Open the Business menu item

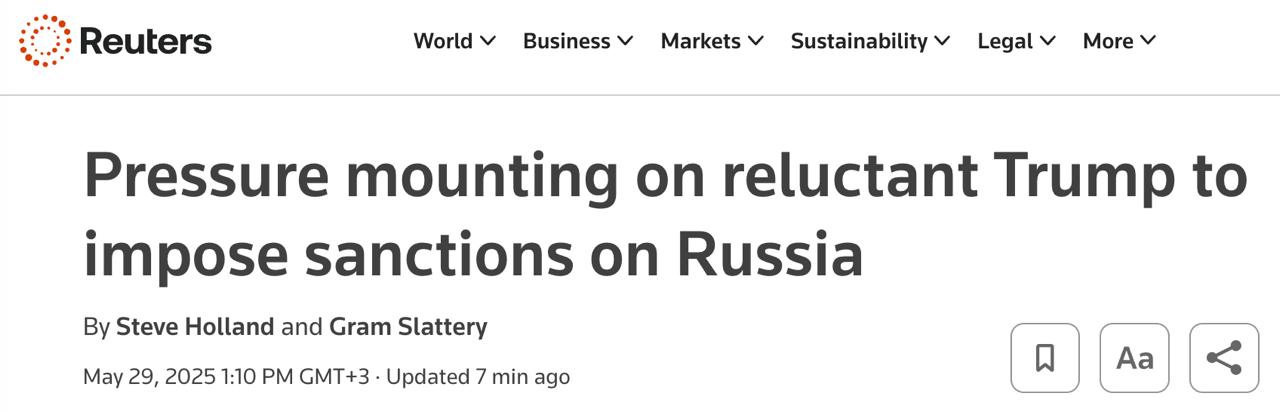566,41
